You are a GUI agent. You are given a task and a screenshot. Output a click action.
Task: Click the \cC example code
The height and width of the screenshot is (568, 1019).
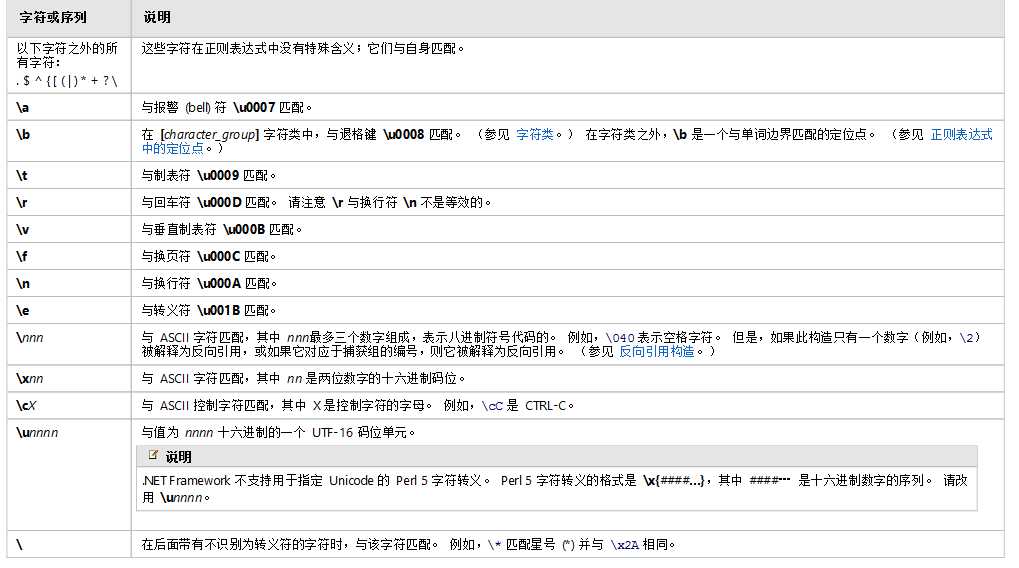pos(492,406)
